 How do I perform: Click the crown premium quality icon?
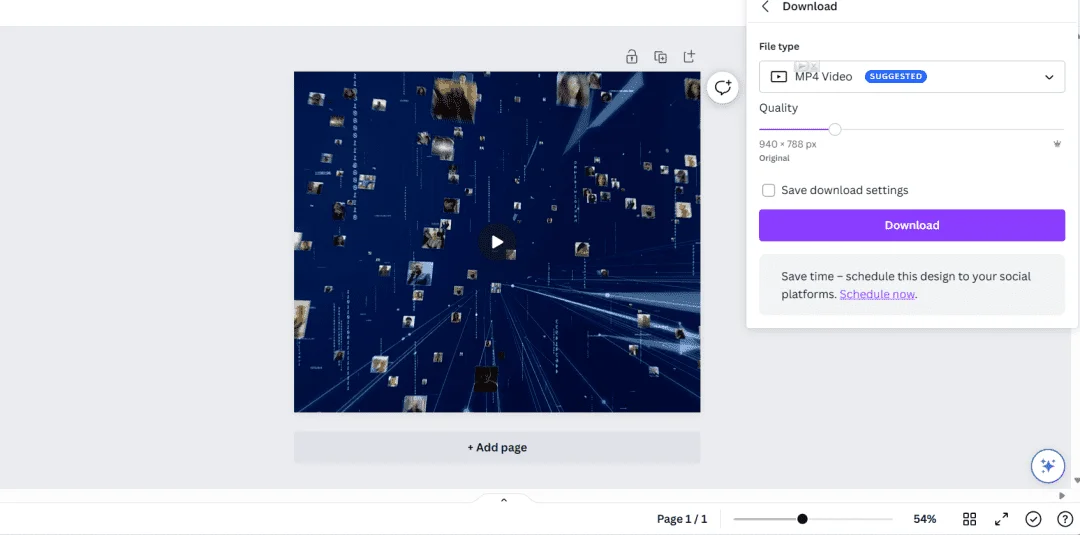click(1057, 144)
